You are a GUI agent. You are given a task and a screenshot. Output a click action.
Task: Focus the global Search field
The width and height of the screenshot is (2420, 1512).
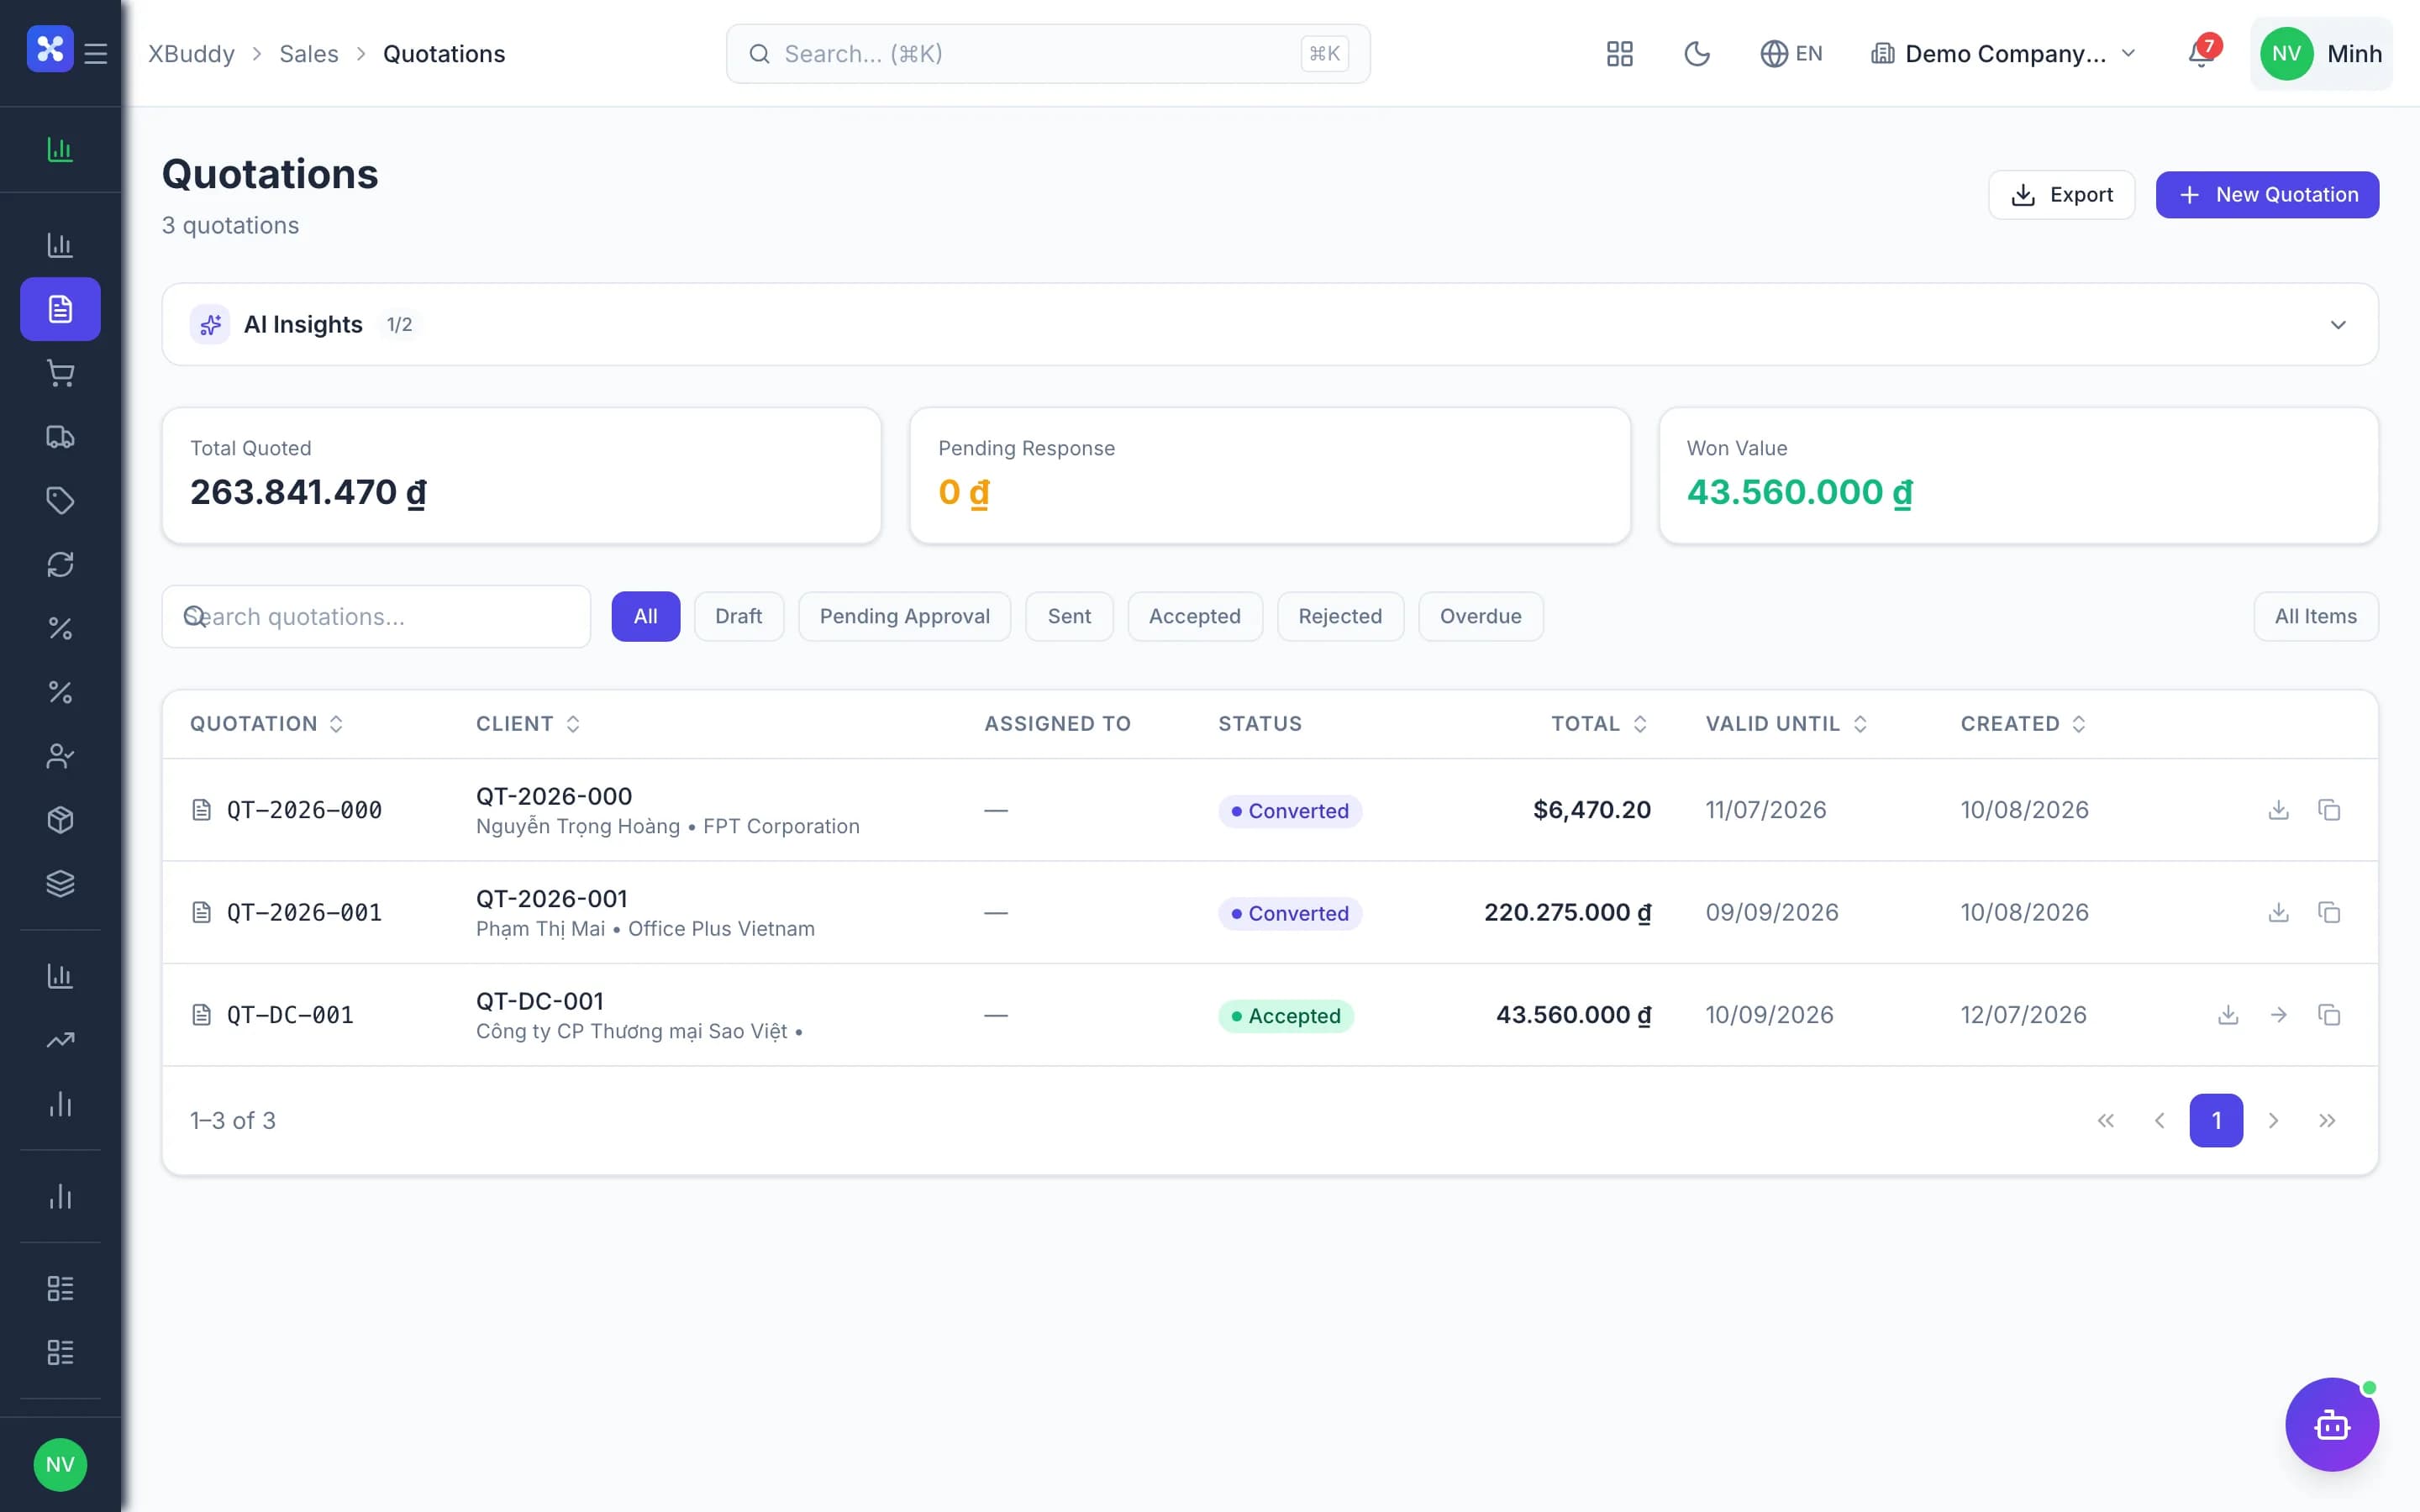(1047, 54)
